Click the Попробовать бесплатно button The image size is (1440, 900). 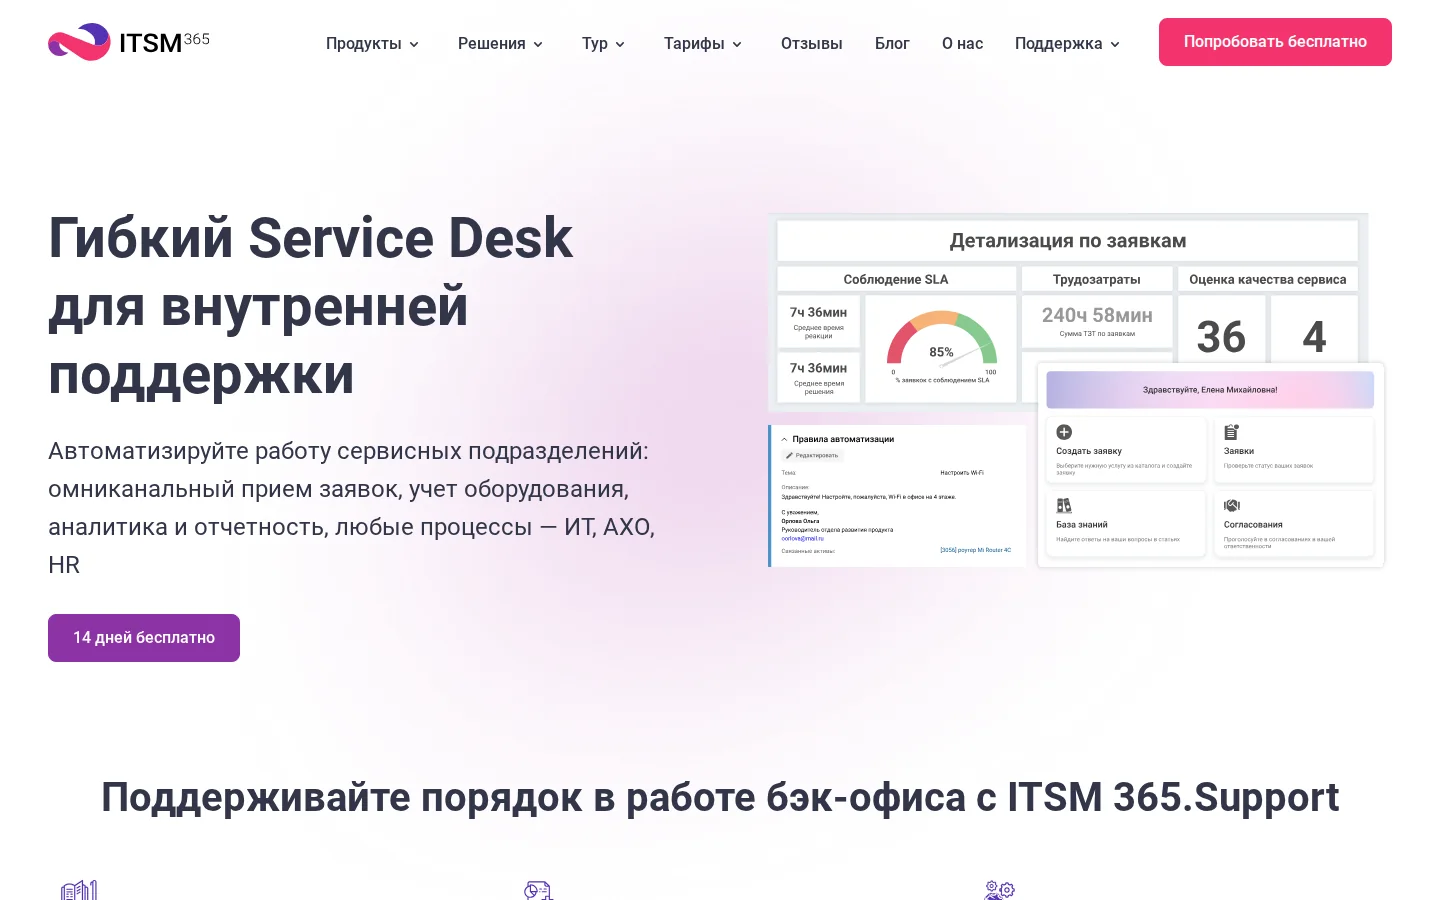(1275, 42)
